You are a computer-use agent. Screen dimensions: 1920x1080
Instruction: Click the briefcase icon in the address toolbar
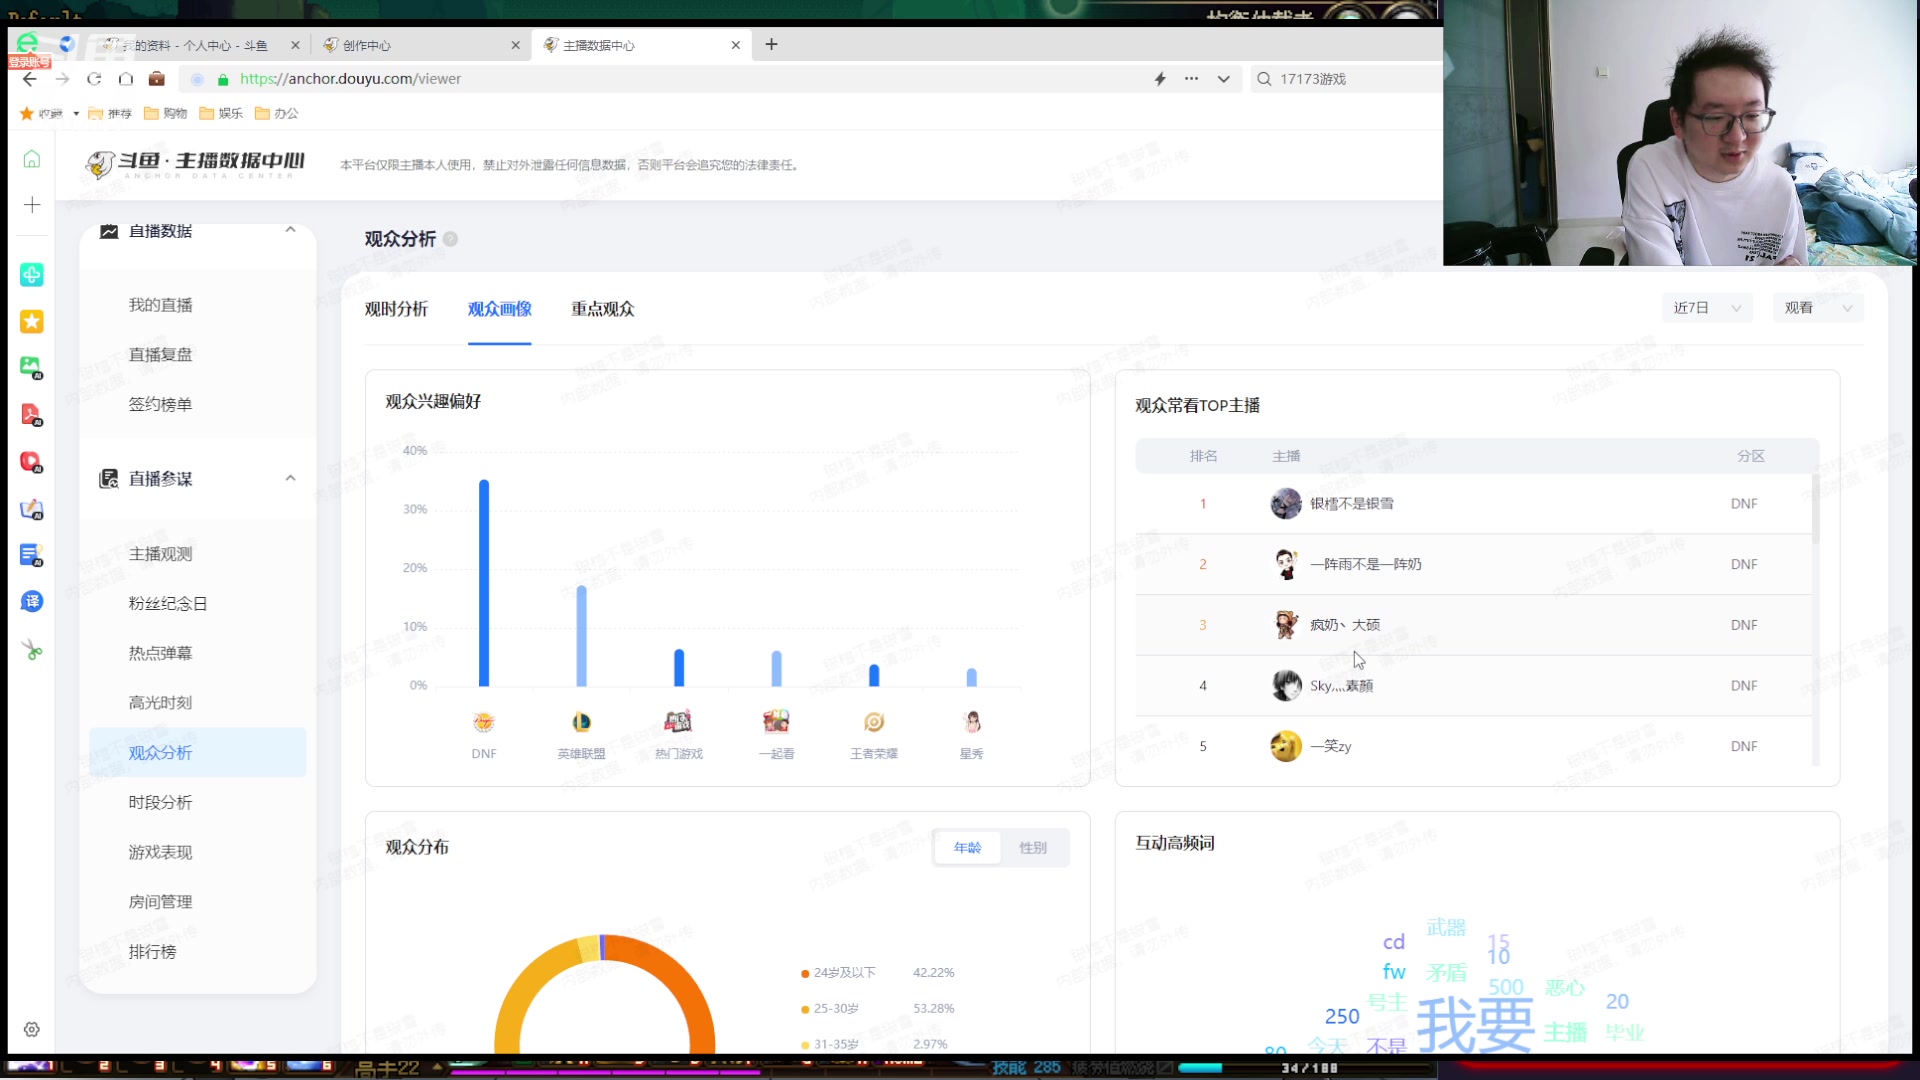[157, 79]
